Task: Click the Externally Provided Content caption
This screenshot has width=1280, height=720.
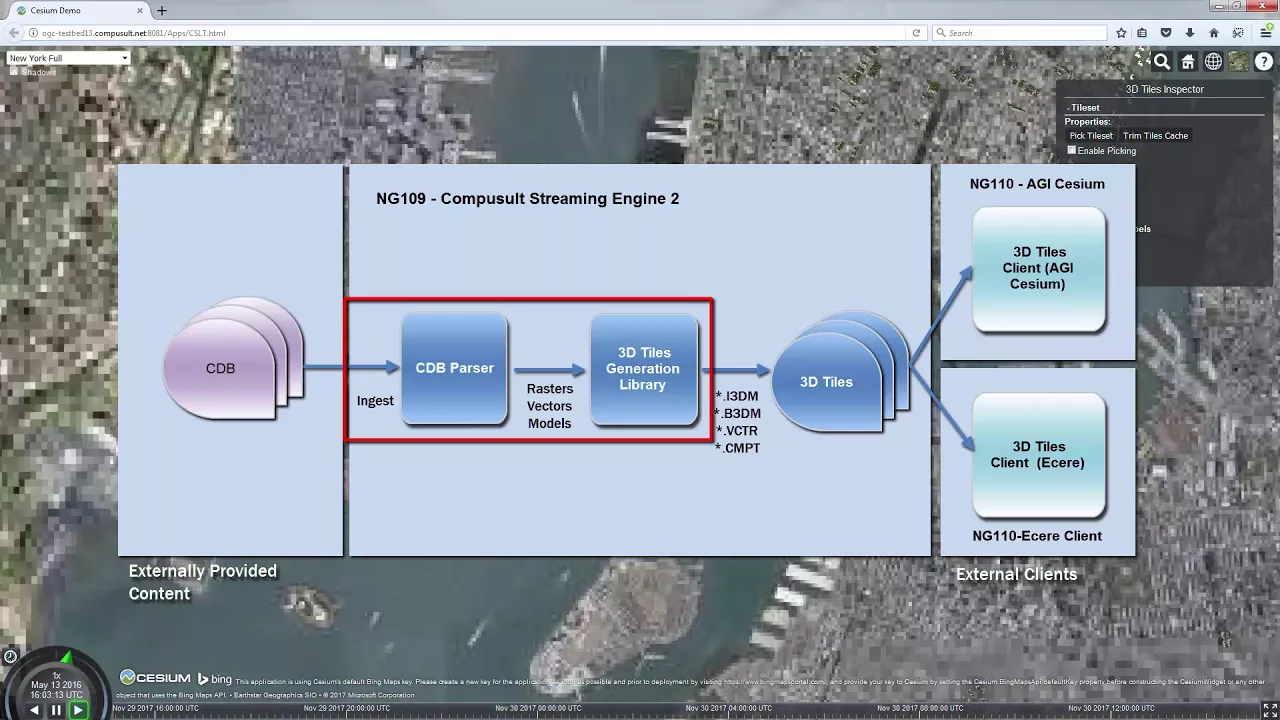Action: [x=203, y=582]
